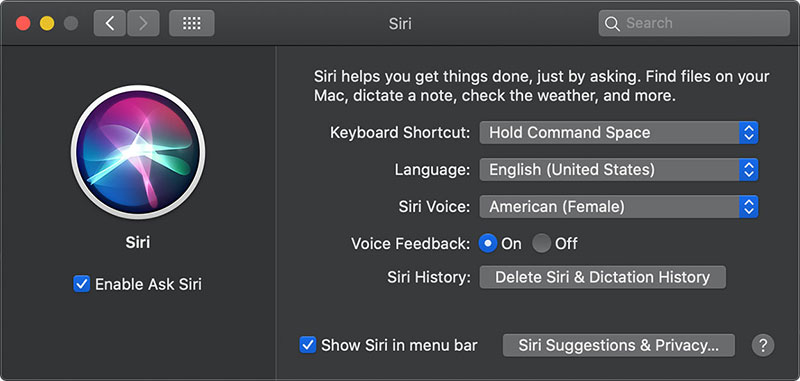Click Delete Siri & Dictation History
Image resolution: width=800 pixels, height=381 pixels.
pos(603,277)
